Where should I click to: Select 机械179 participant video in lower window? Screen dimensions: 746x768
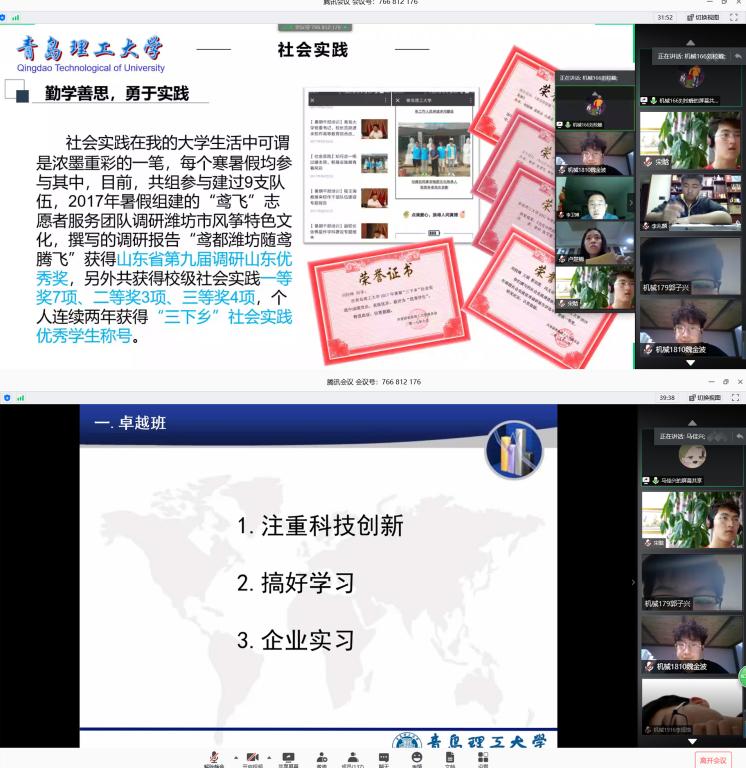pos(691,583)
